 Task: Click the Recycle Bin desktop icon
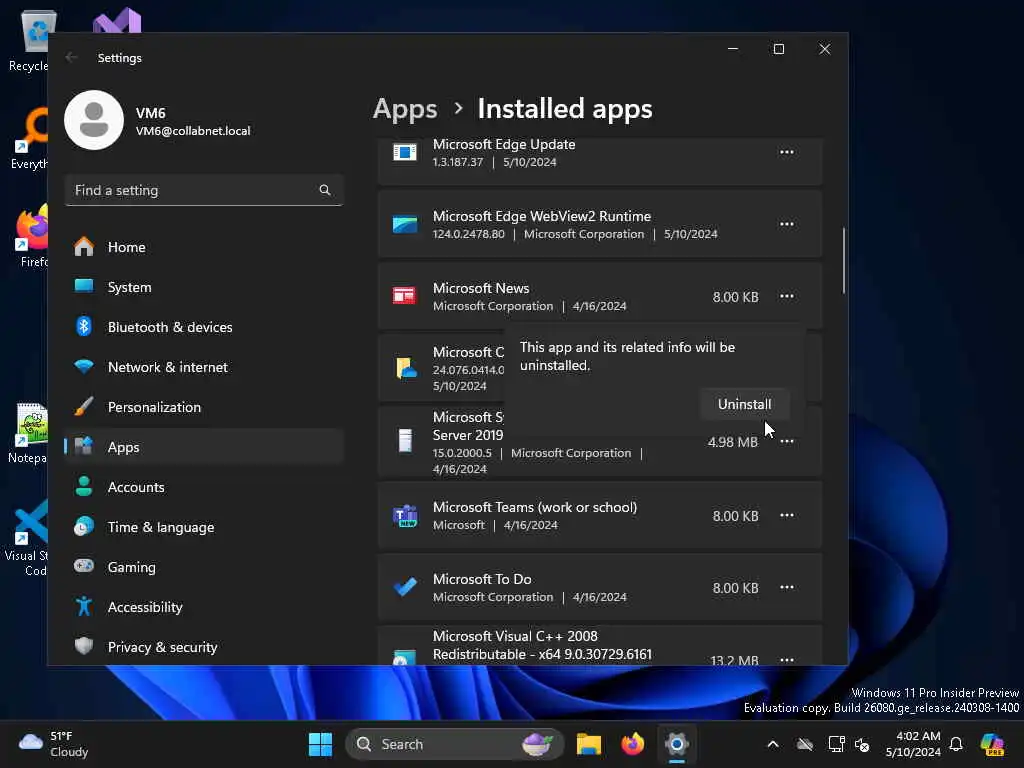point(31,40)
